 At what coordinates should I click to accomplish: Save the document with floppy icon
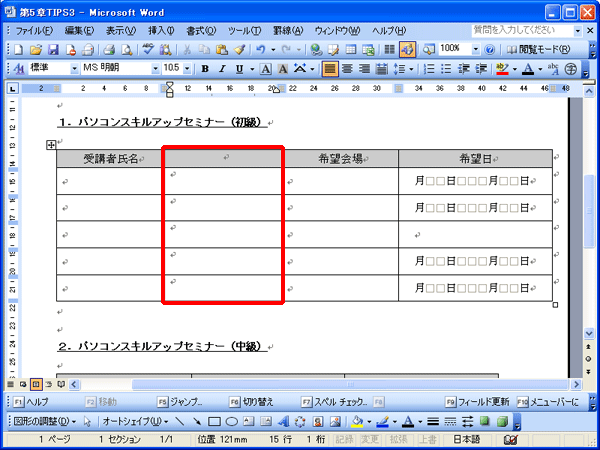[53, 49]
